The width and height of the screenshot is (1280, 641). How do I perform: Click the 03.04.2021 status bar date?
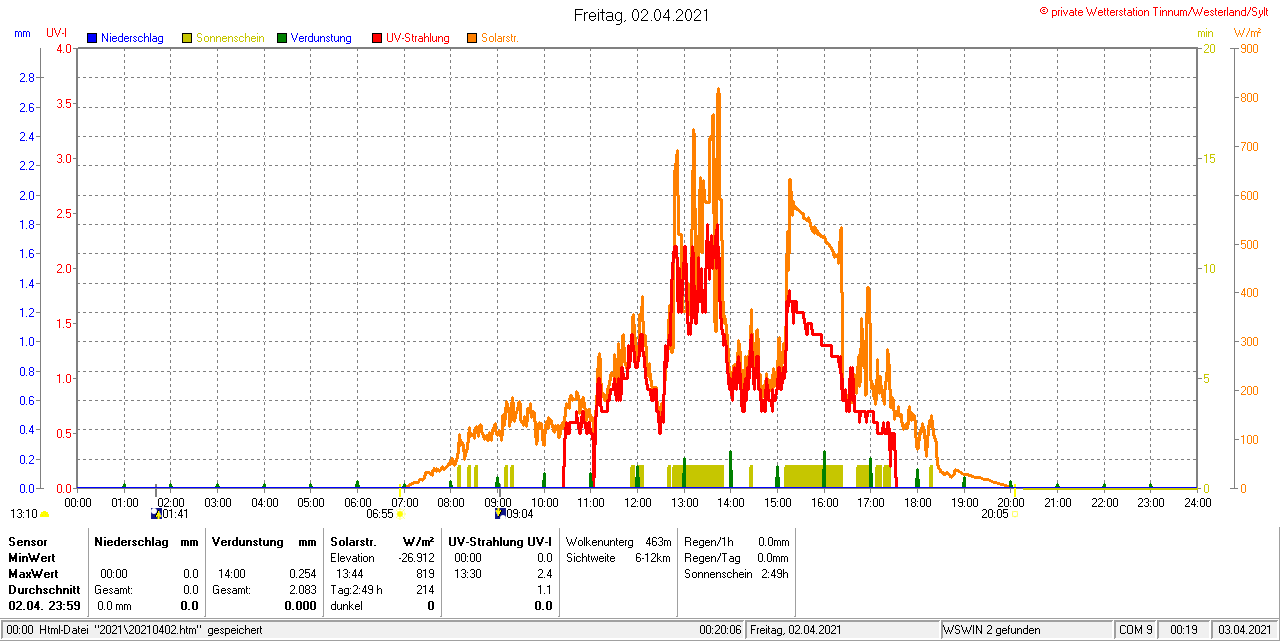pos(1244,630)
